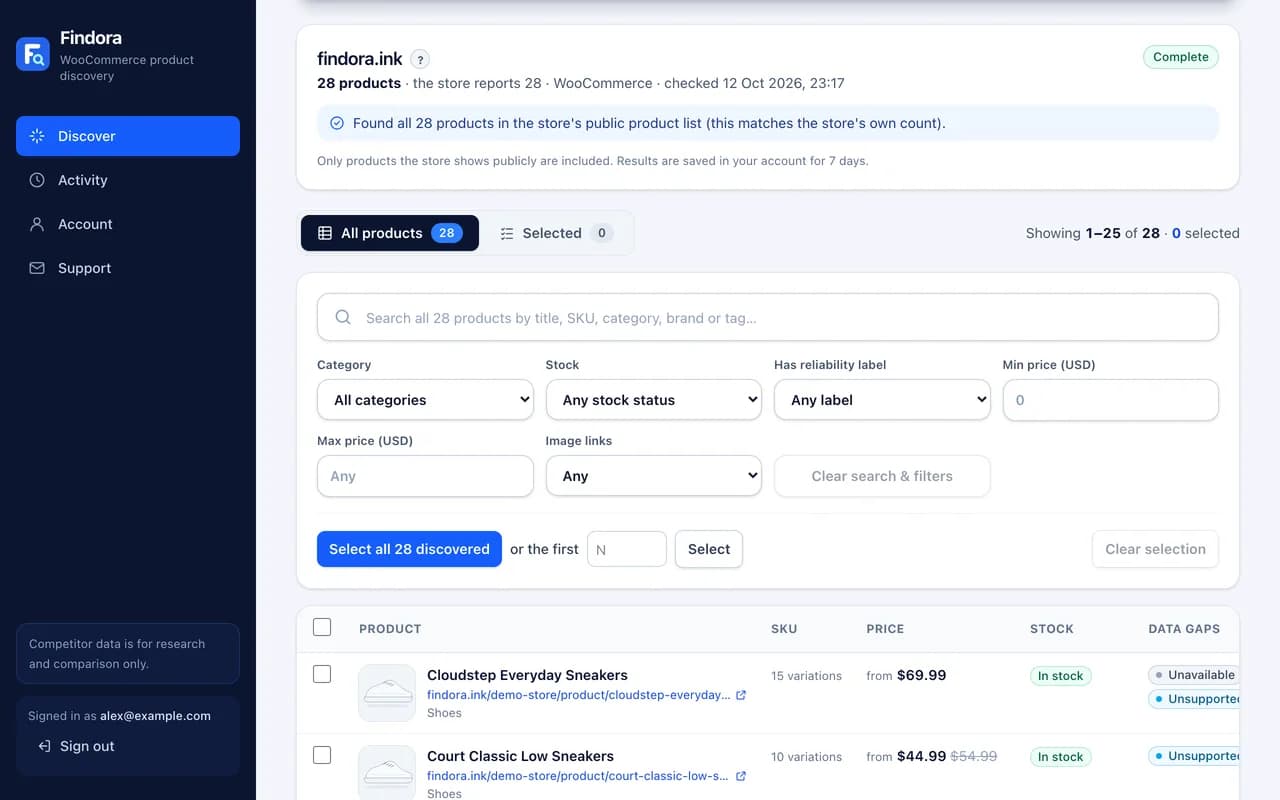
Task: Click the check circle icon in found-products notice
Action: click(x=337, y=124)
